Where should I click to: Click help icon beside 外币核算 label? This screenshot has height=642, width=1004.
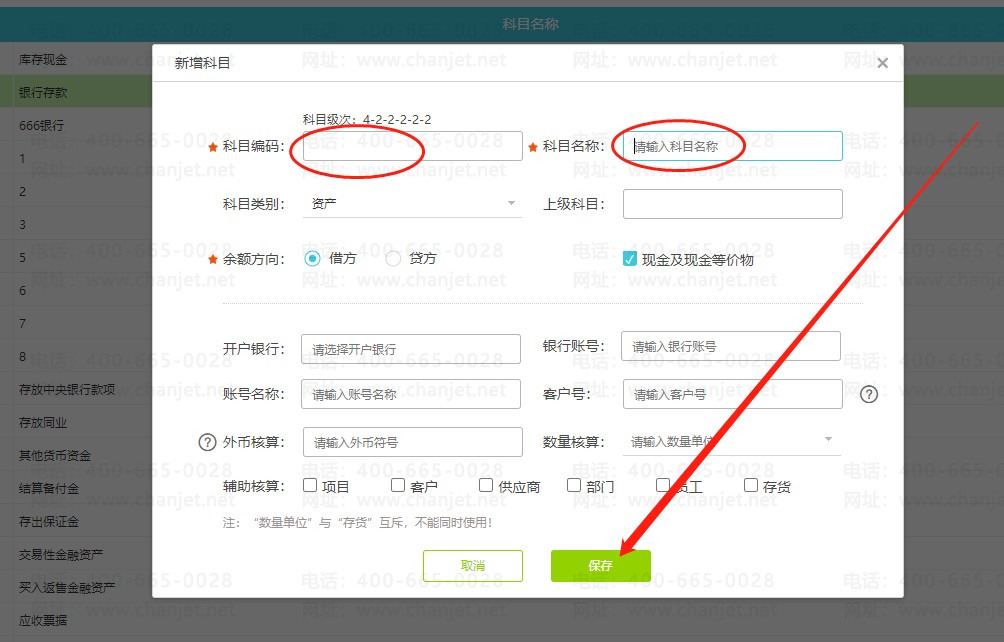pos(207,442)
